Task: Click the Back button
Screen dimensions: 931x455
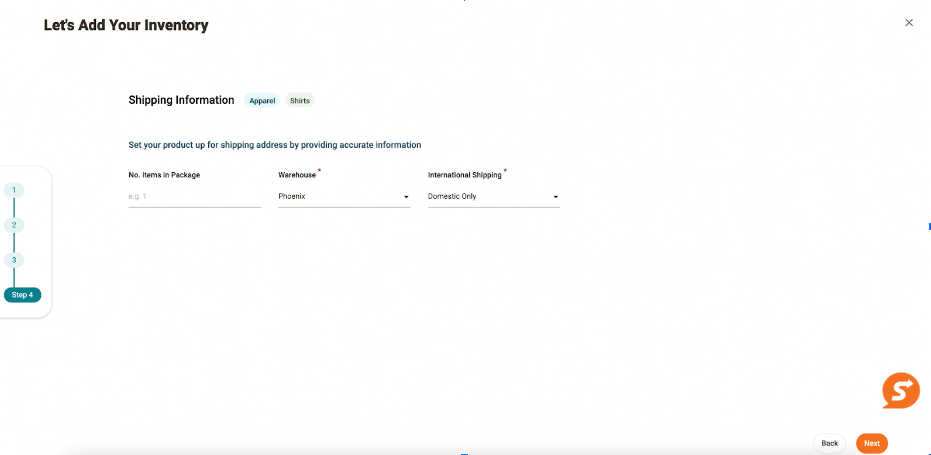Action: (x=829, y=443)
